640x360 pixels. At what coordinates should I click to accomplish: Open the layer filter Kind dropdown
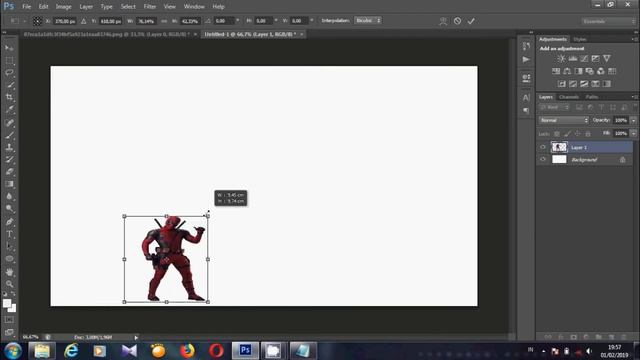pyautogui.click(x=554, y=107)
